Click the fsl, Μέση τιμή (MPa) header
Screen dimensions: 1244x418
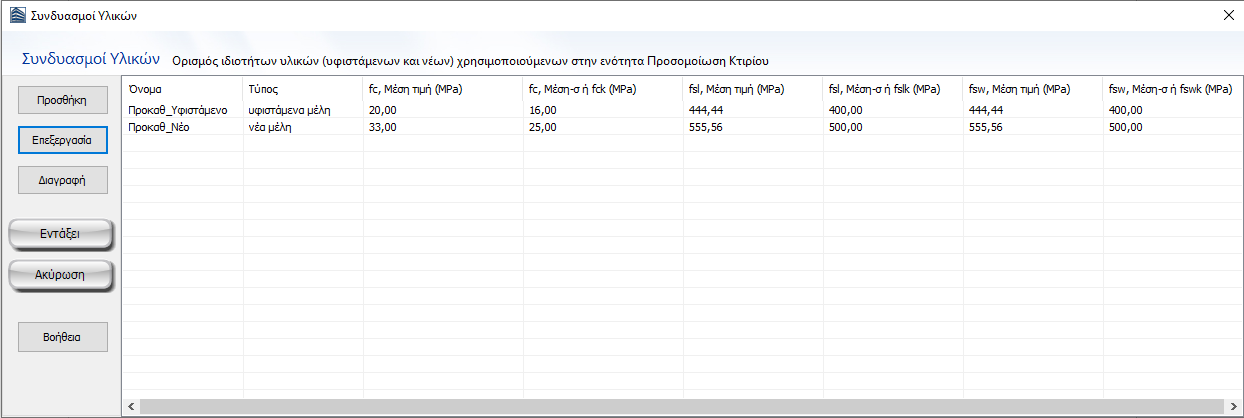(x=736, y=90)
